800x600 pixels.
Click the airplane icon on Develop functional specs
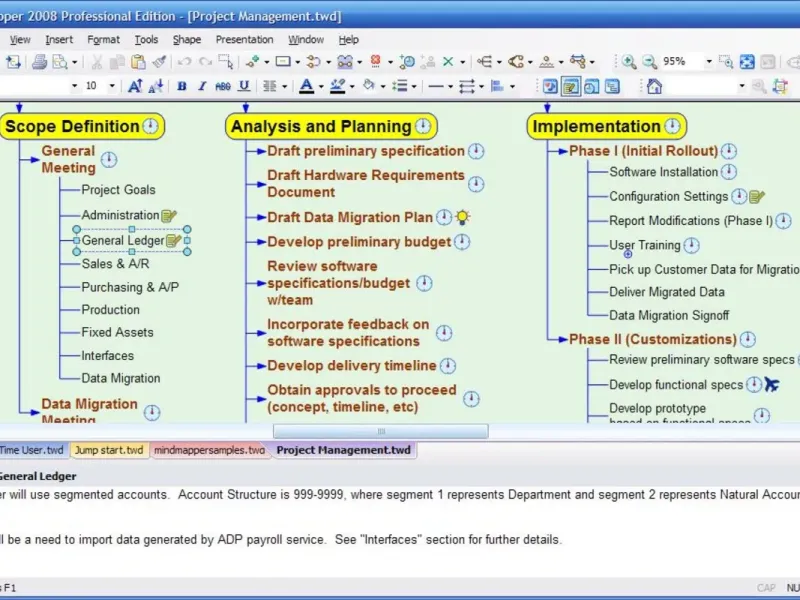772,385
